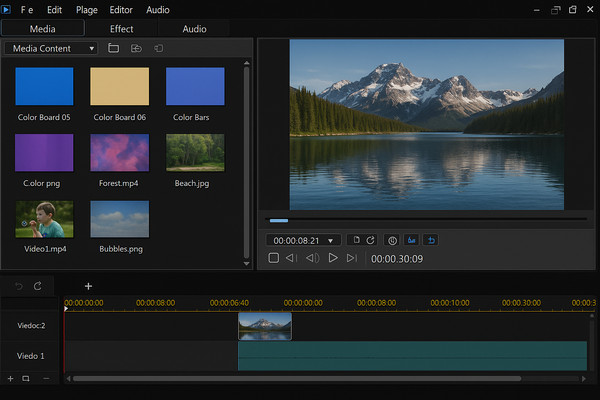The image size is (600, 400).
Task: Click the folder icon beside Media Content
Action: [113, 48]
